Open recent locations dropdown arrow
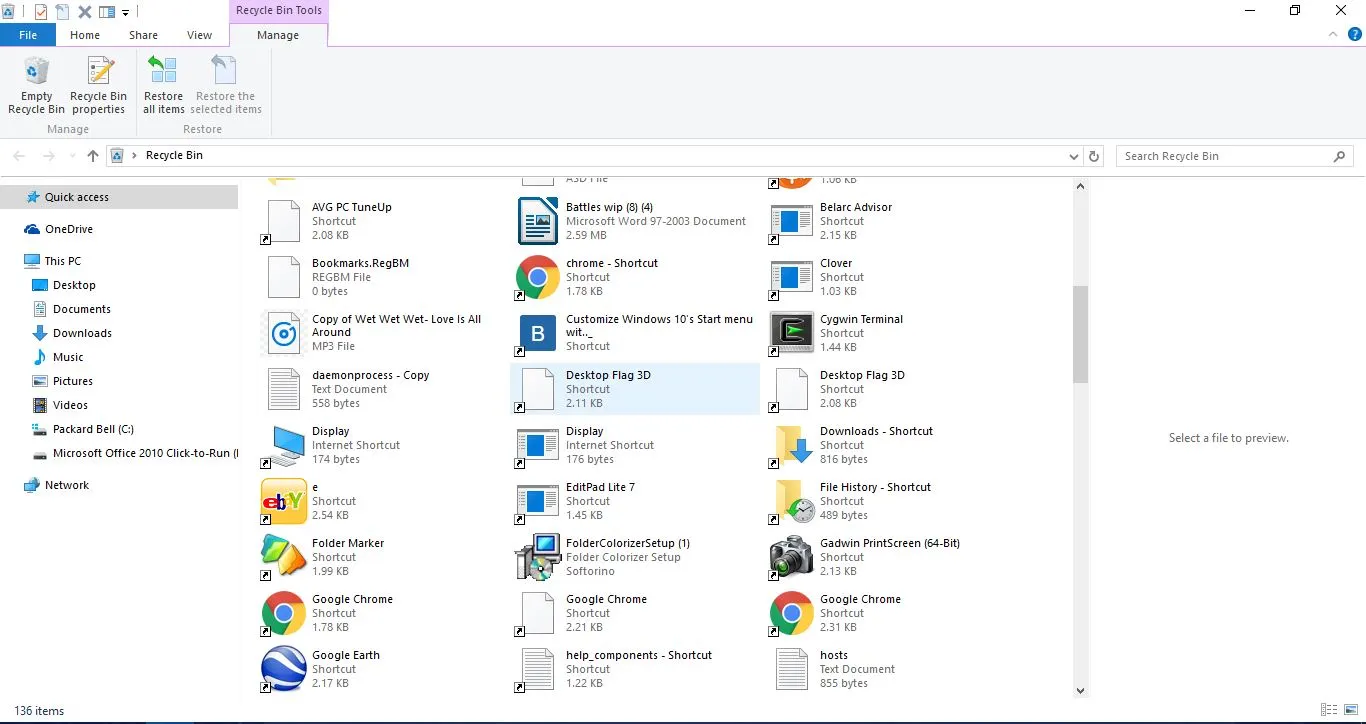This screenshot has height=724, width=1366. (x=71, y=156)
